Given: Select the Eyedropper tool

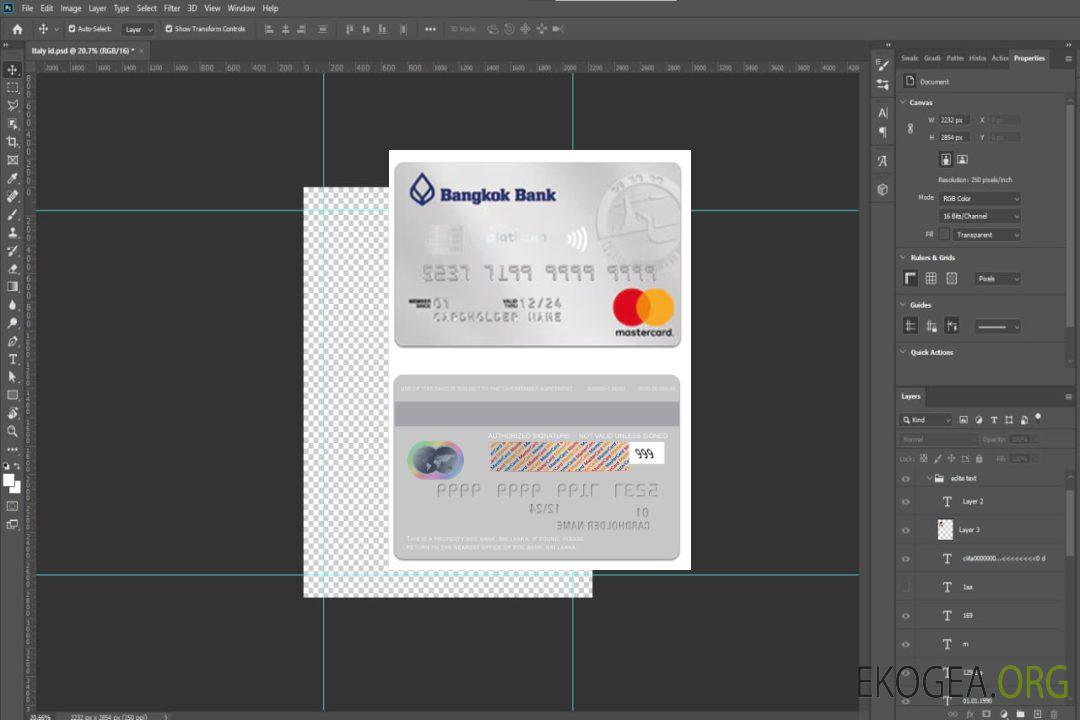Looking at the screenshot, I should tap(12, 178).
